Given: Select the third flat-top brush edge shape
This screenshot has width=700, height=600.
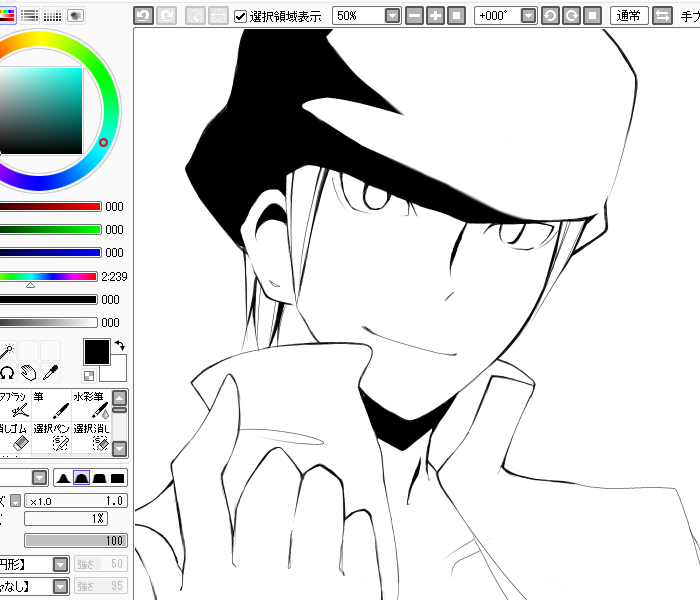Looking at the screenshot, I should (99, 478).
